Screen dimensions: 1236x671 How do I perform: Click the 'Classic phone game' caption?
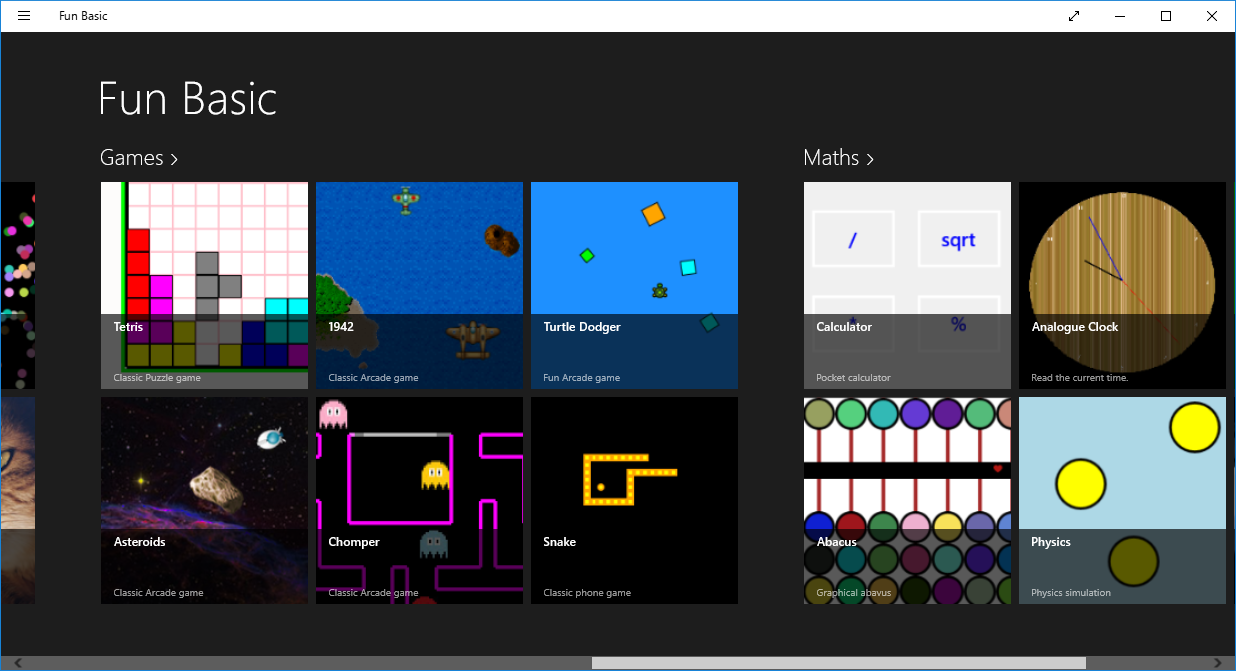(587, 593)
